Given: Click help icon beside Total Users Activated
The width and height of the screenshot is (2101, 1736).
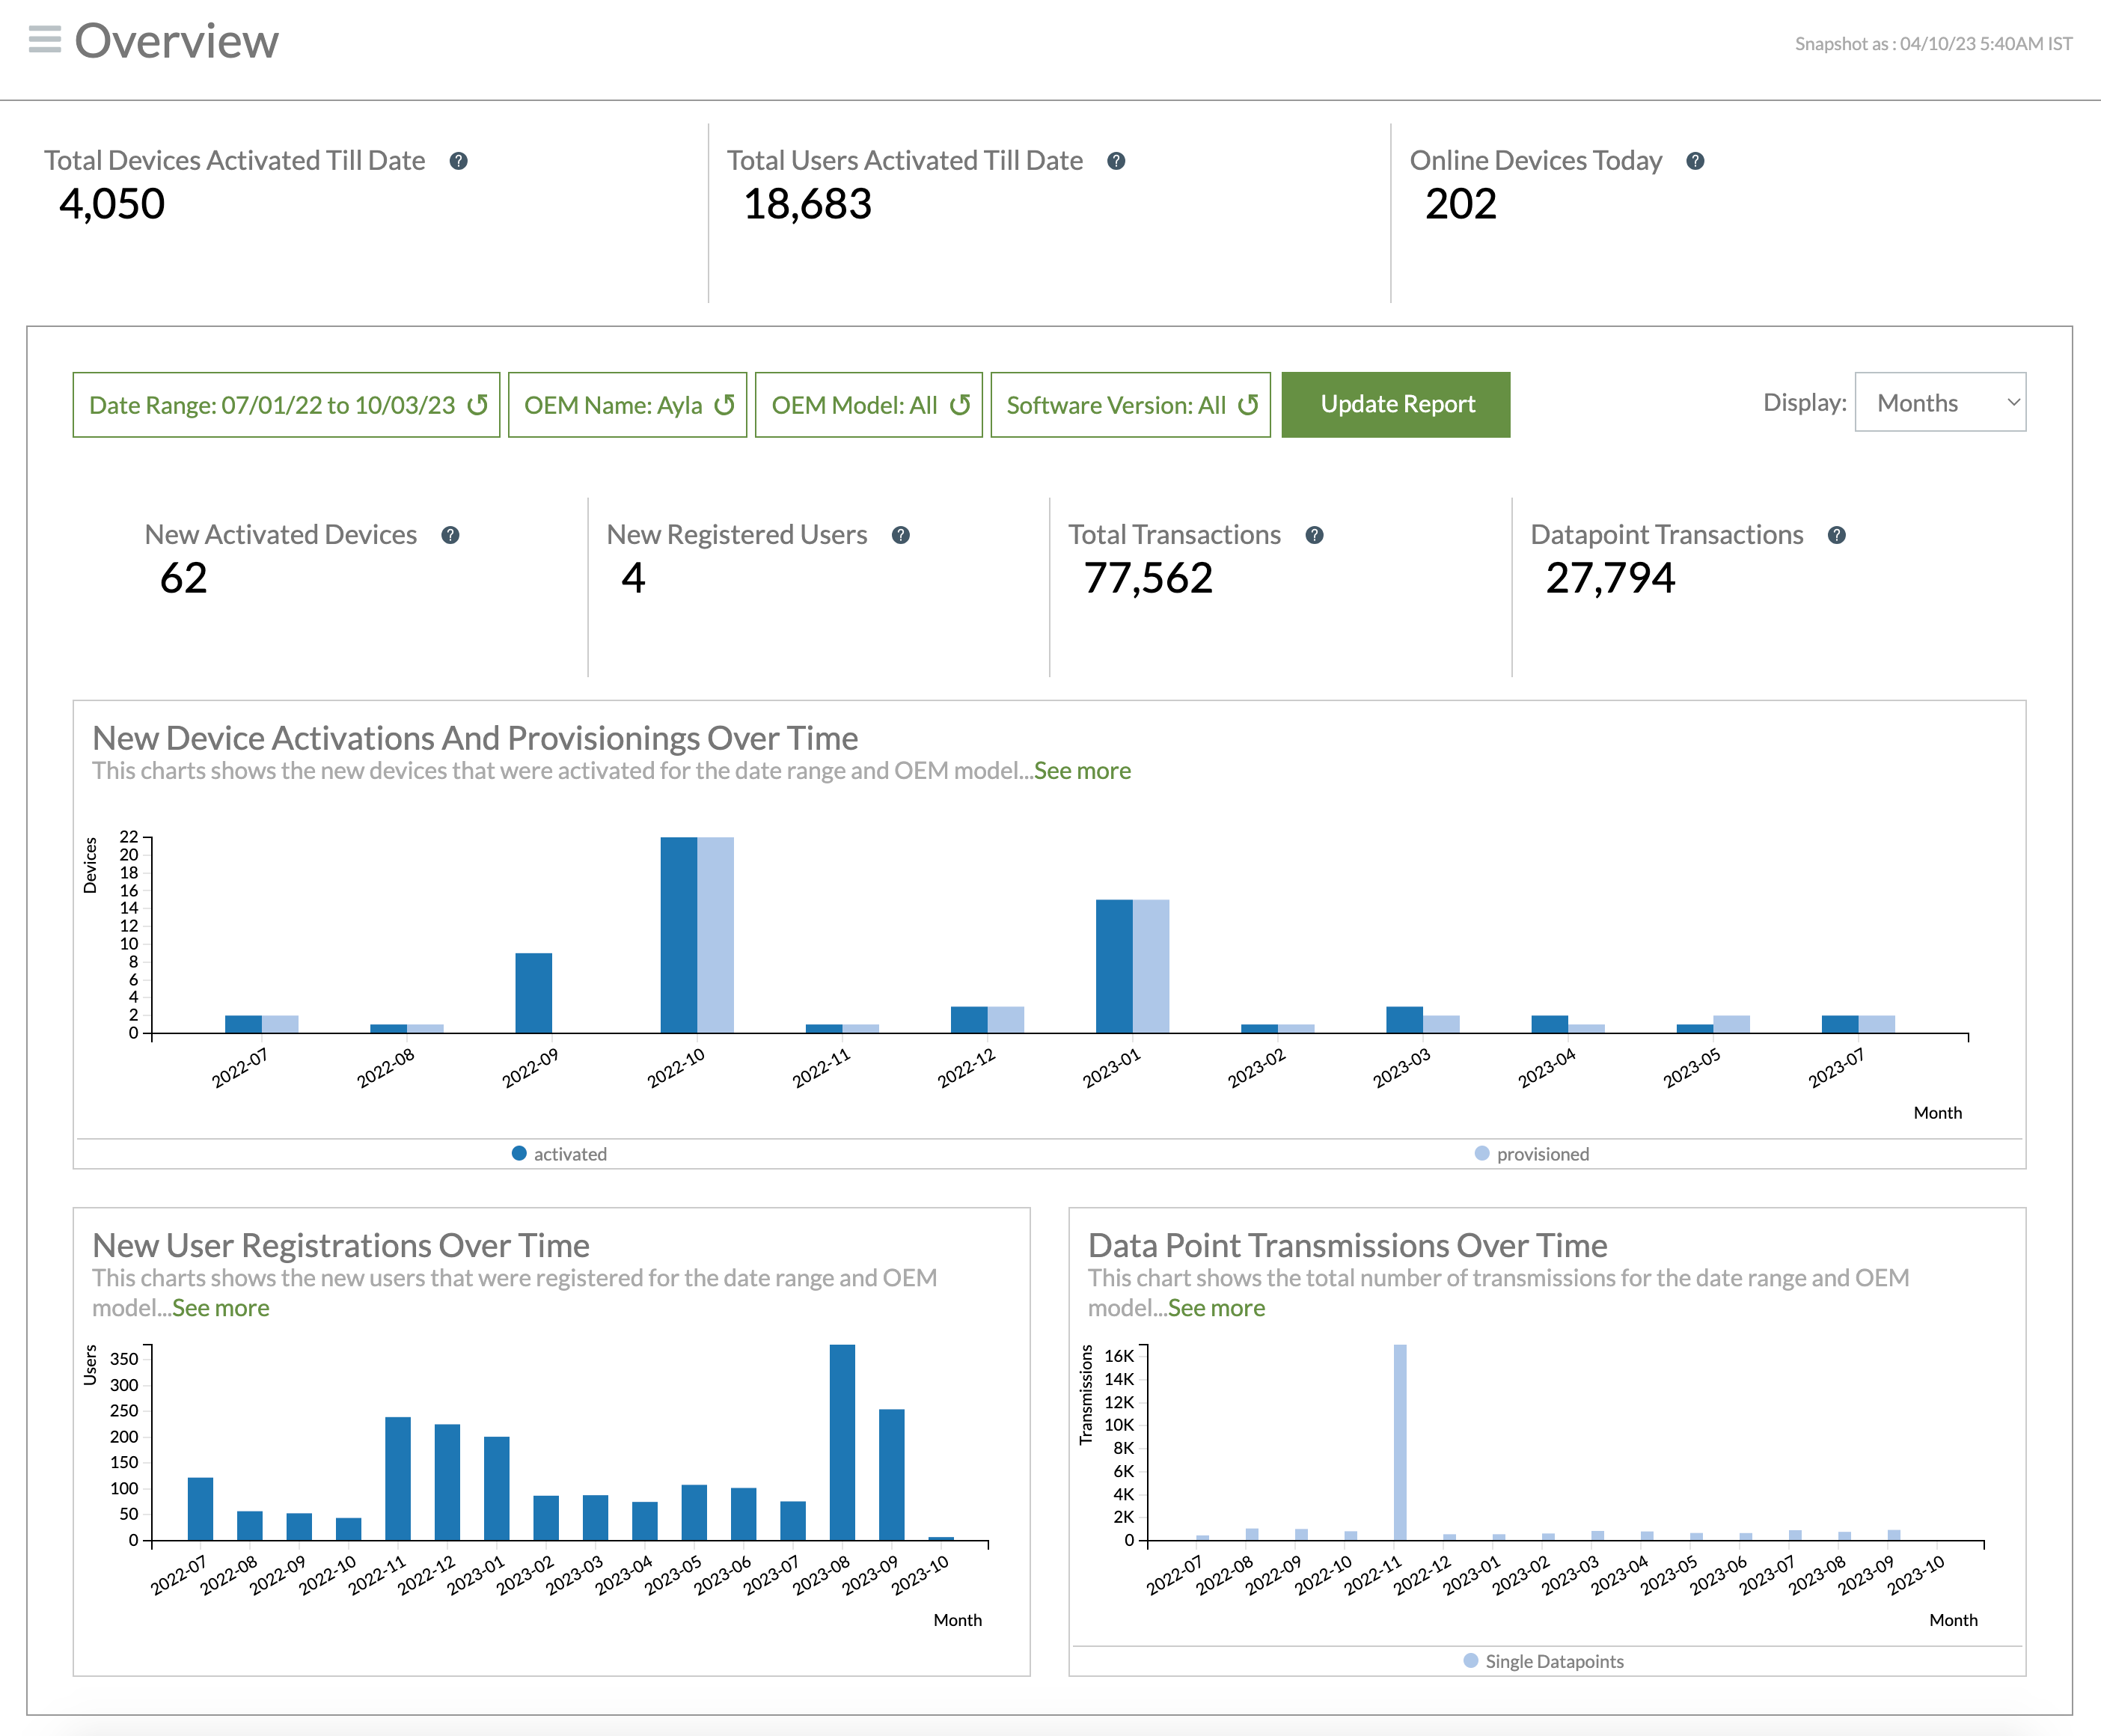Looking at the screenshot, I should (x=1116, y=161).
